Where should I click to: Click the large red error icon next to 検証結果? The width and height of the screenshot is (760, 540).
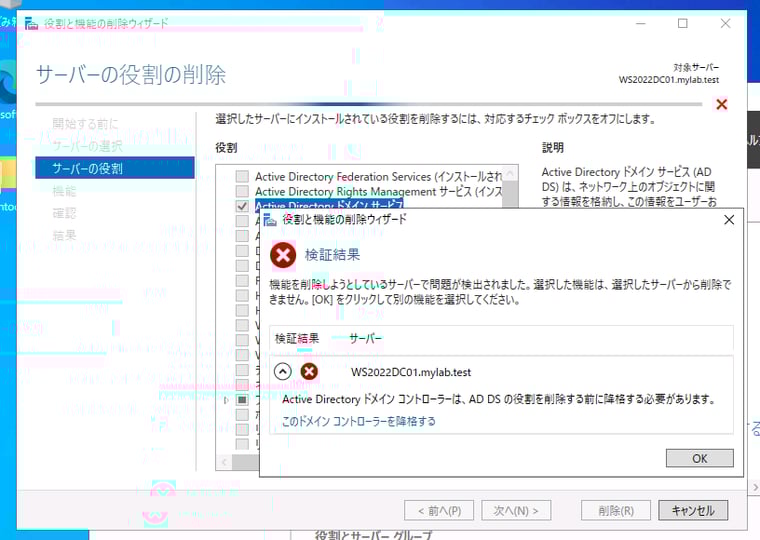point(283,254)
